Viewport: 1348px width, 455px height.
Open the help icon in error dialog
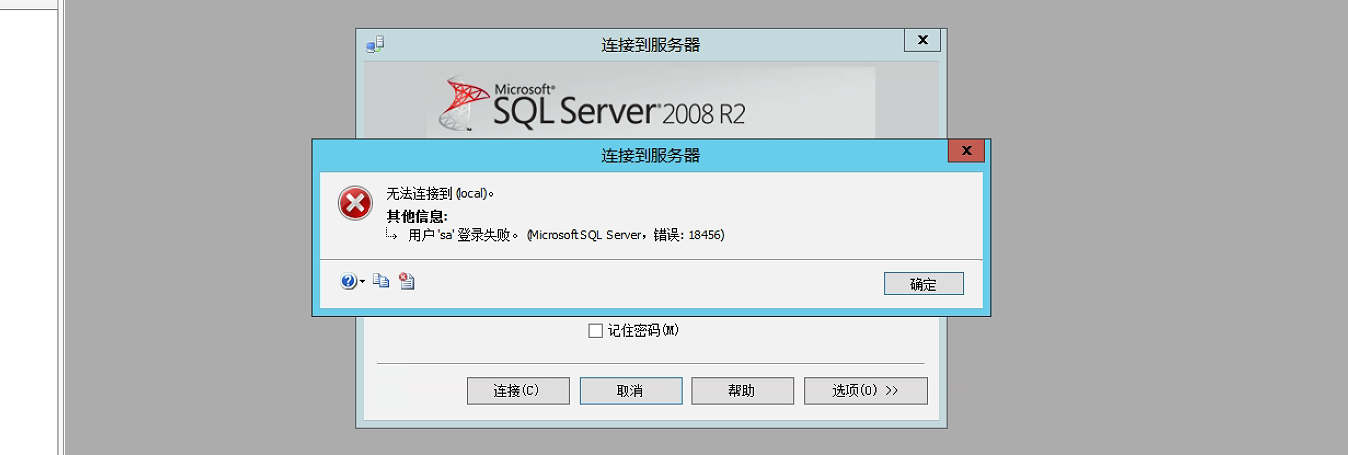348,282
